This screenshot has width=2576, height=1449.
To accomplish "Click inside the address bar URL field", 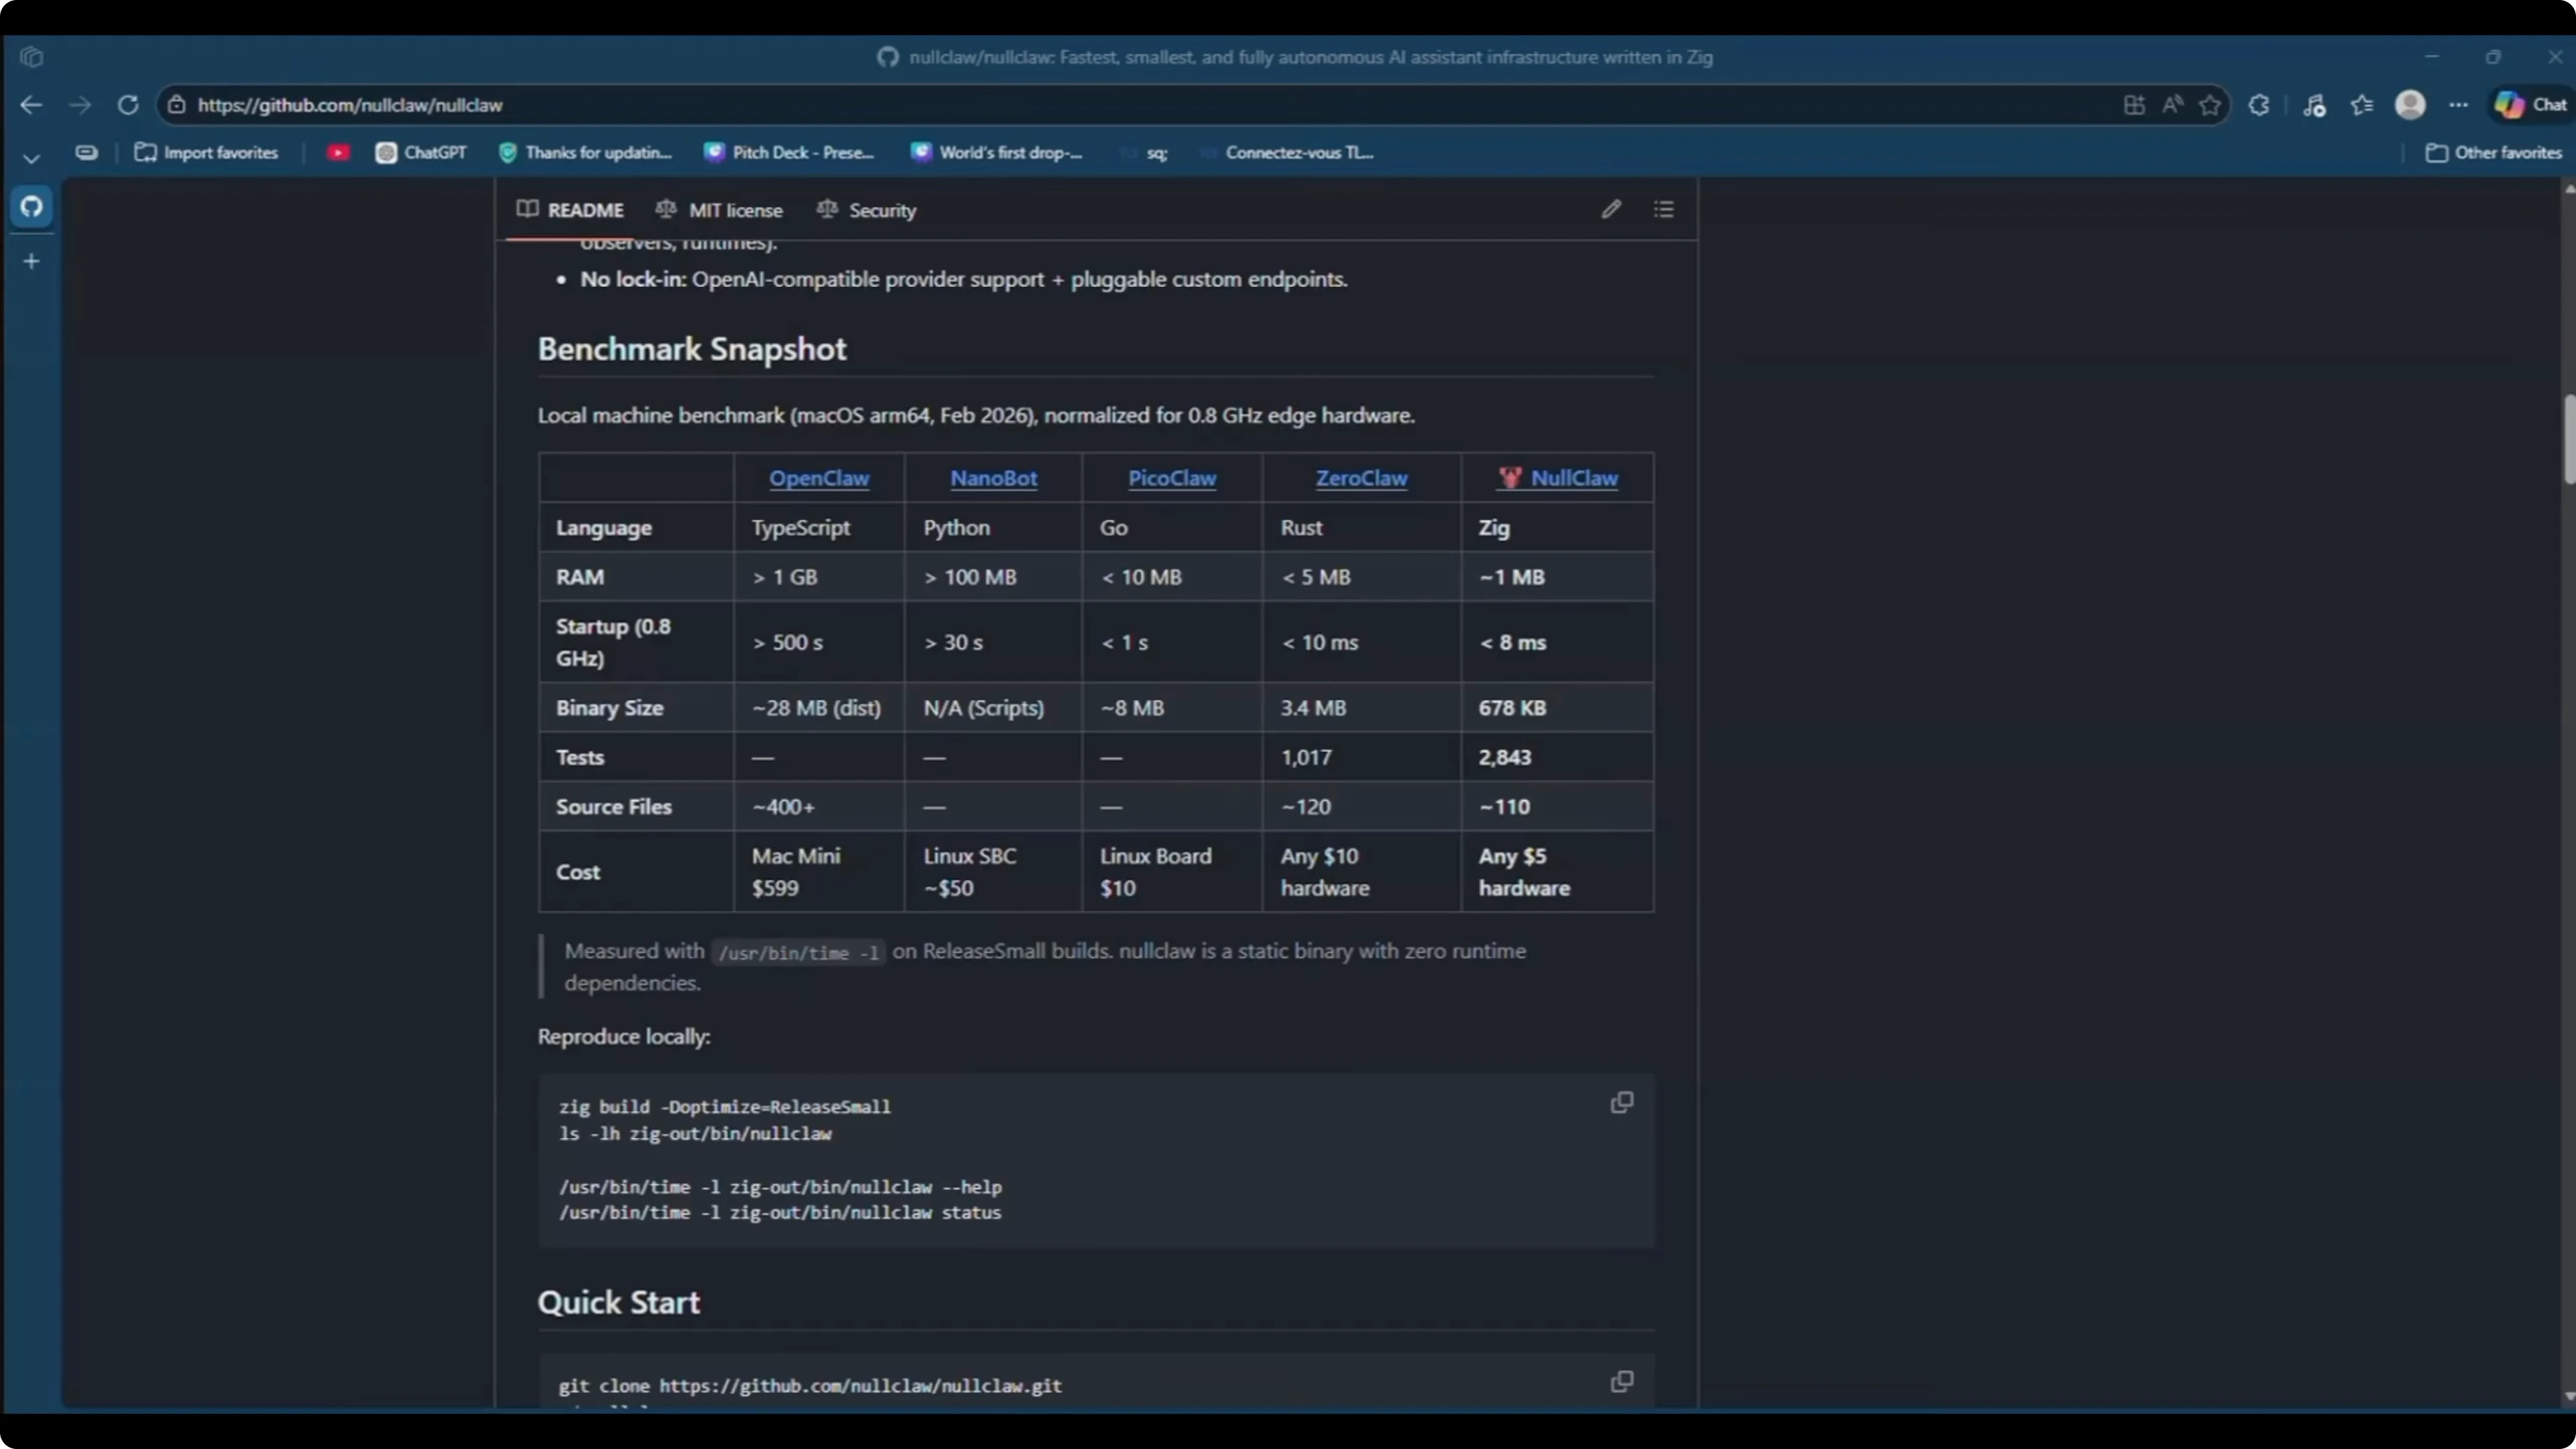I will (x=350, y=104).
